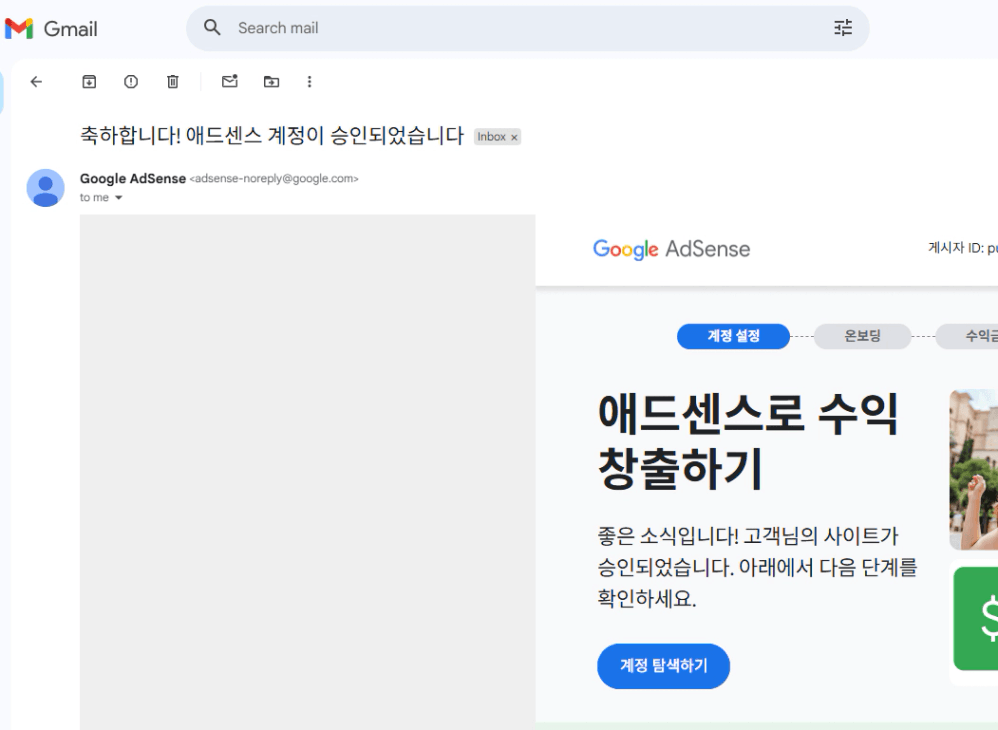The width and height of the screenshot is (998, 730).
Task: Select the 계정 설정 step tab
Action: 733,336
